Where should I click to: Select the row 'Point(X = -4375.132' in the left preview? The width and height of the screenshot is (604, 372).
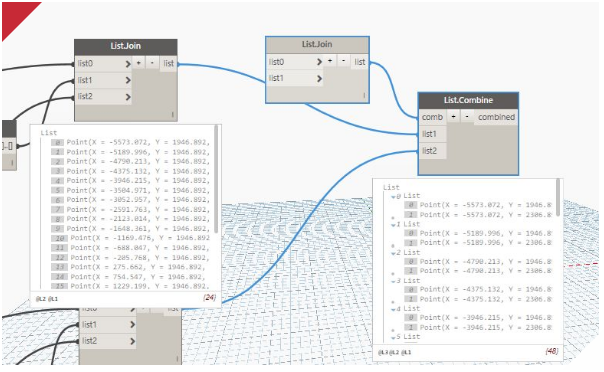point(131,171)
